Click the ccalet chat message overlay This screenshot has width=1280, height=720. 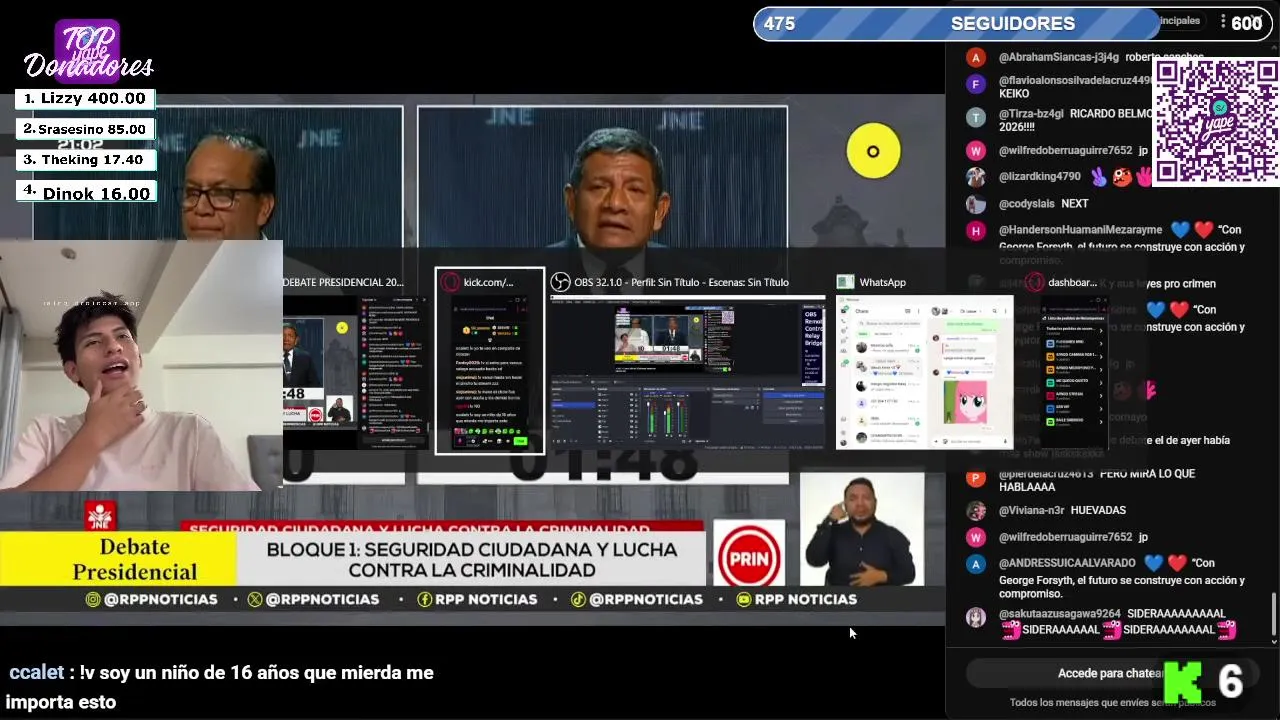coord(222,687)
